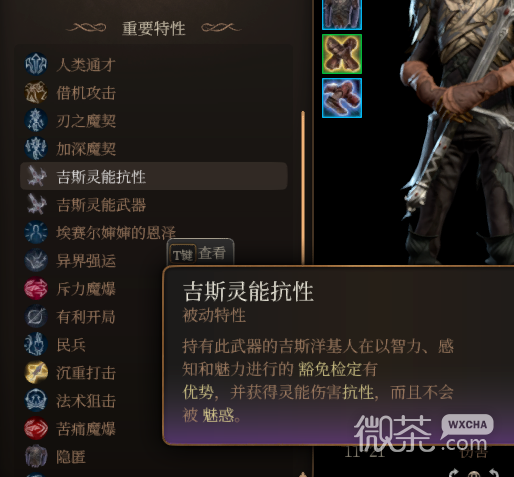Select the red 苦痛魔爆 icon
Viewport: 514px width, 477px height.
point(36,428)
